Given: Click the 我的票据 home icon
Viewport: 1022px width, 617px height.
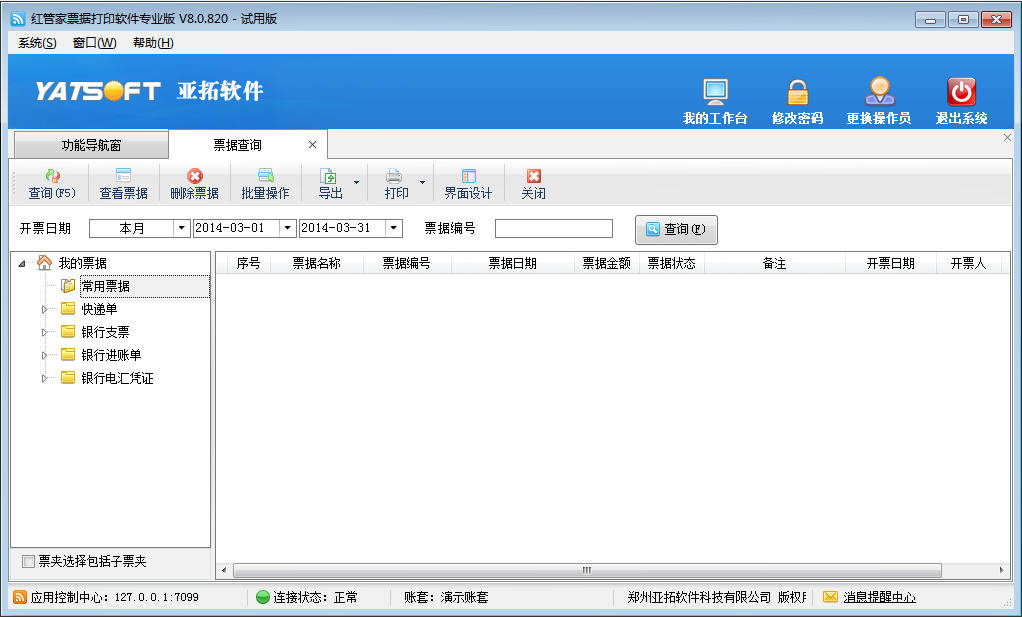Looking at the screenshot, I should click(x=44, y=263).
